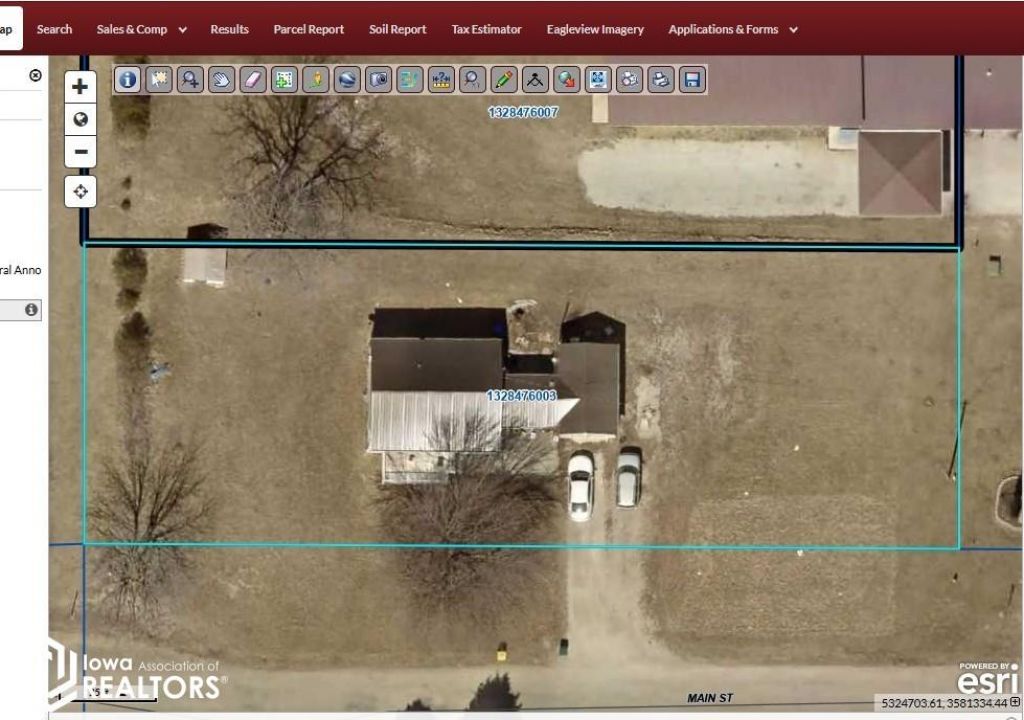Click parcel label 1328476003 on map
1024x720 pixels.
(x=521, y=396)
